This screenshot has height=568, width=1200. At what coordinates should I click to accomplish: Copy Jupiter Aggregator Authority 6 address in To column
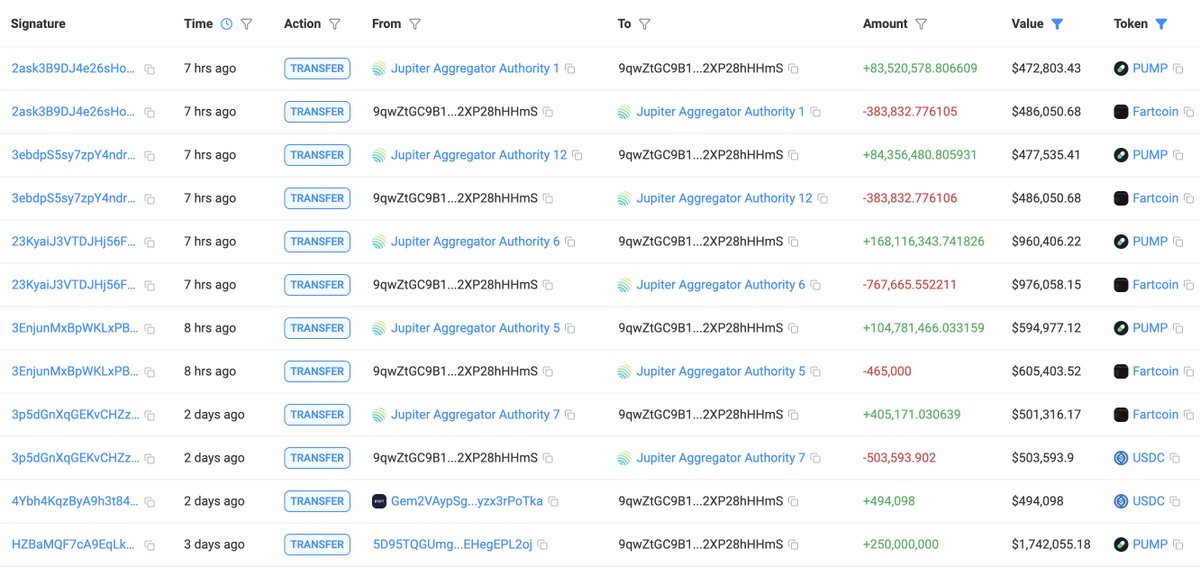[x=816, y=285]
